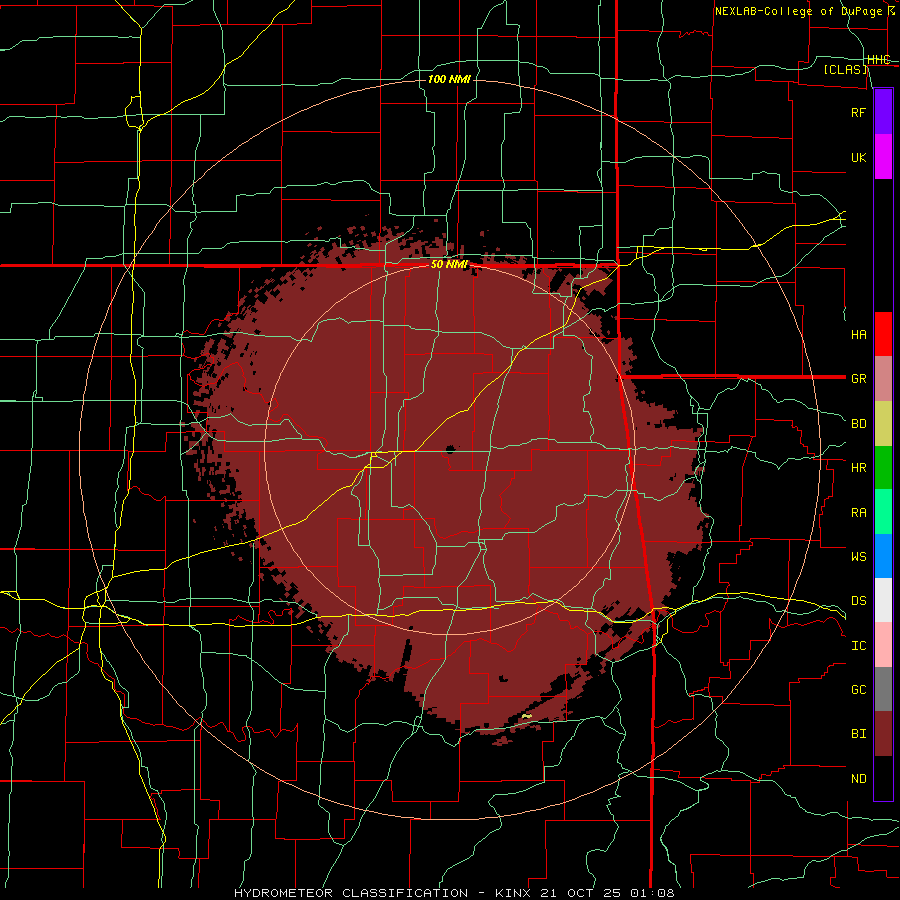Click the purple RF legend color swatch

click(883, 112)
